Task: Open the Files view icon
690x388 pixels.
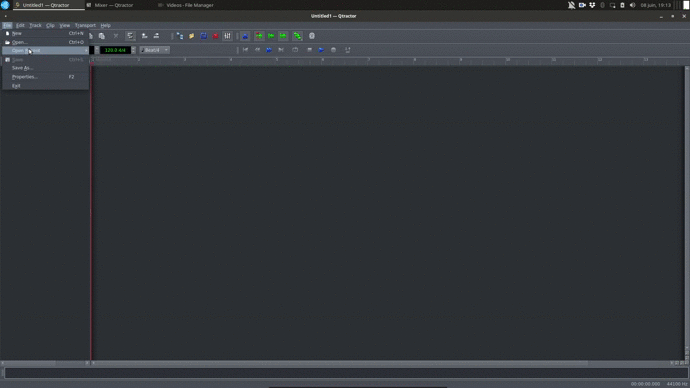Action: click(180, 36)
